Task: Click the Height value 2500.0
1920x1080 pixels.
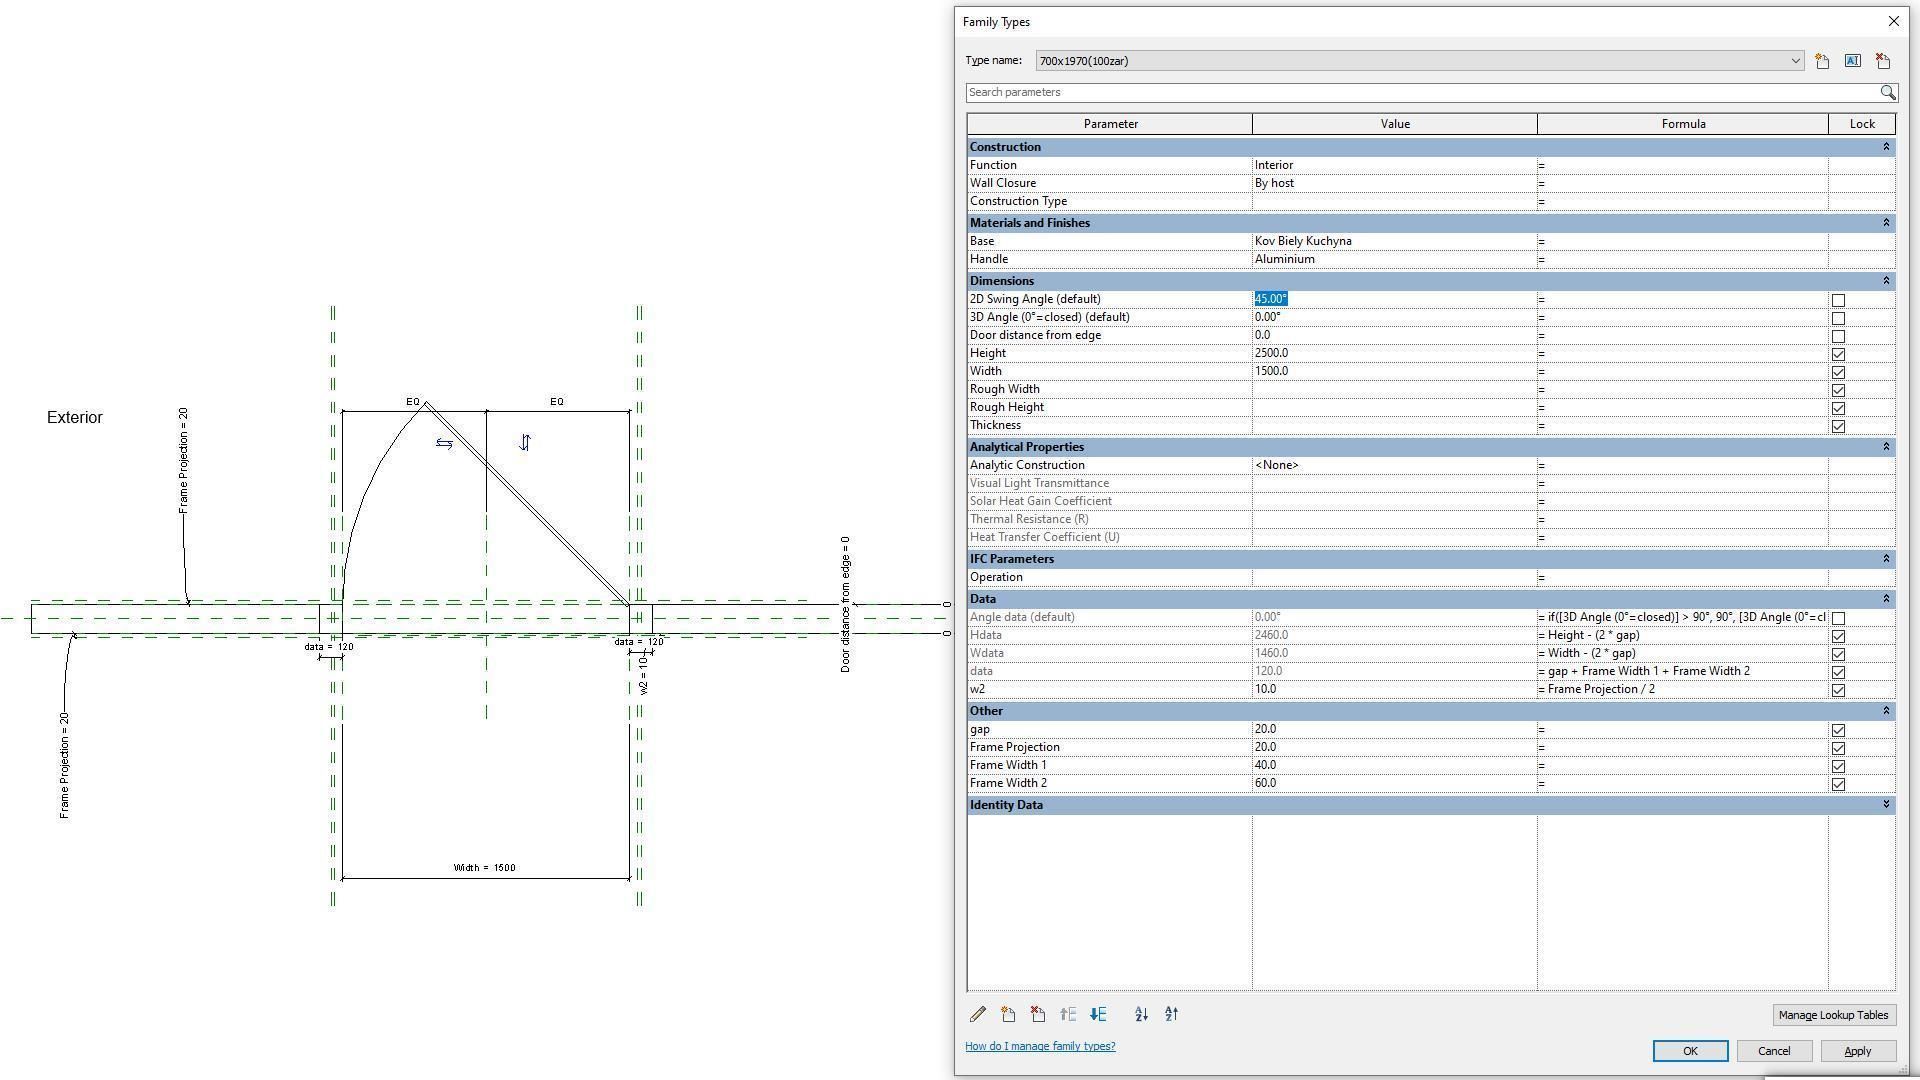Action: click(x=1394, y=353)
